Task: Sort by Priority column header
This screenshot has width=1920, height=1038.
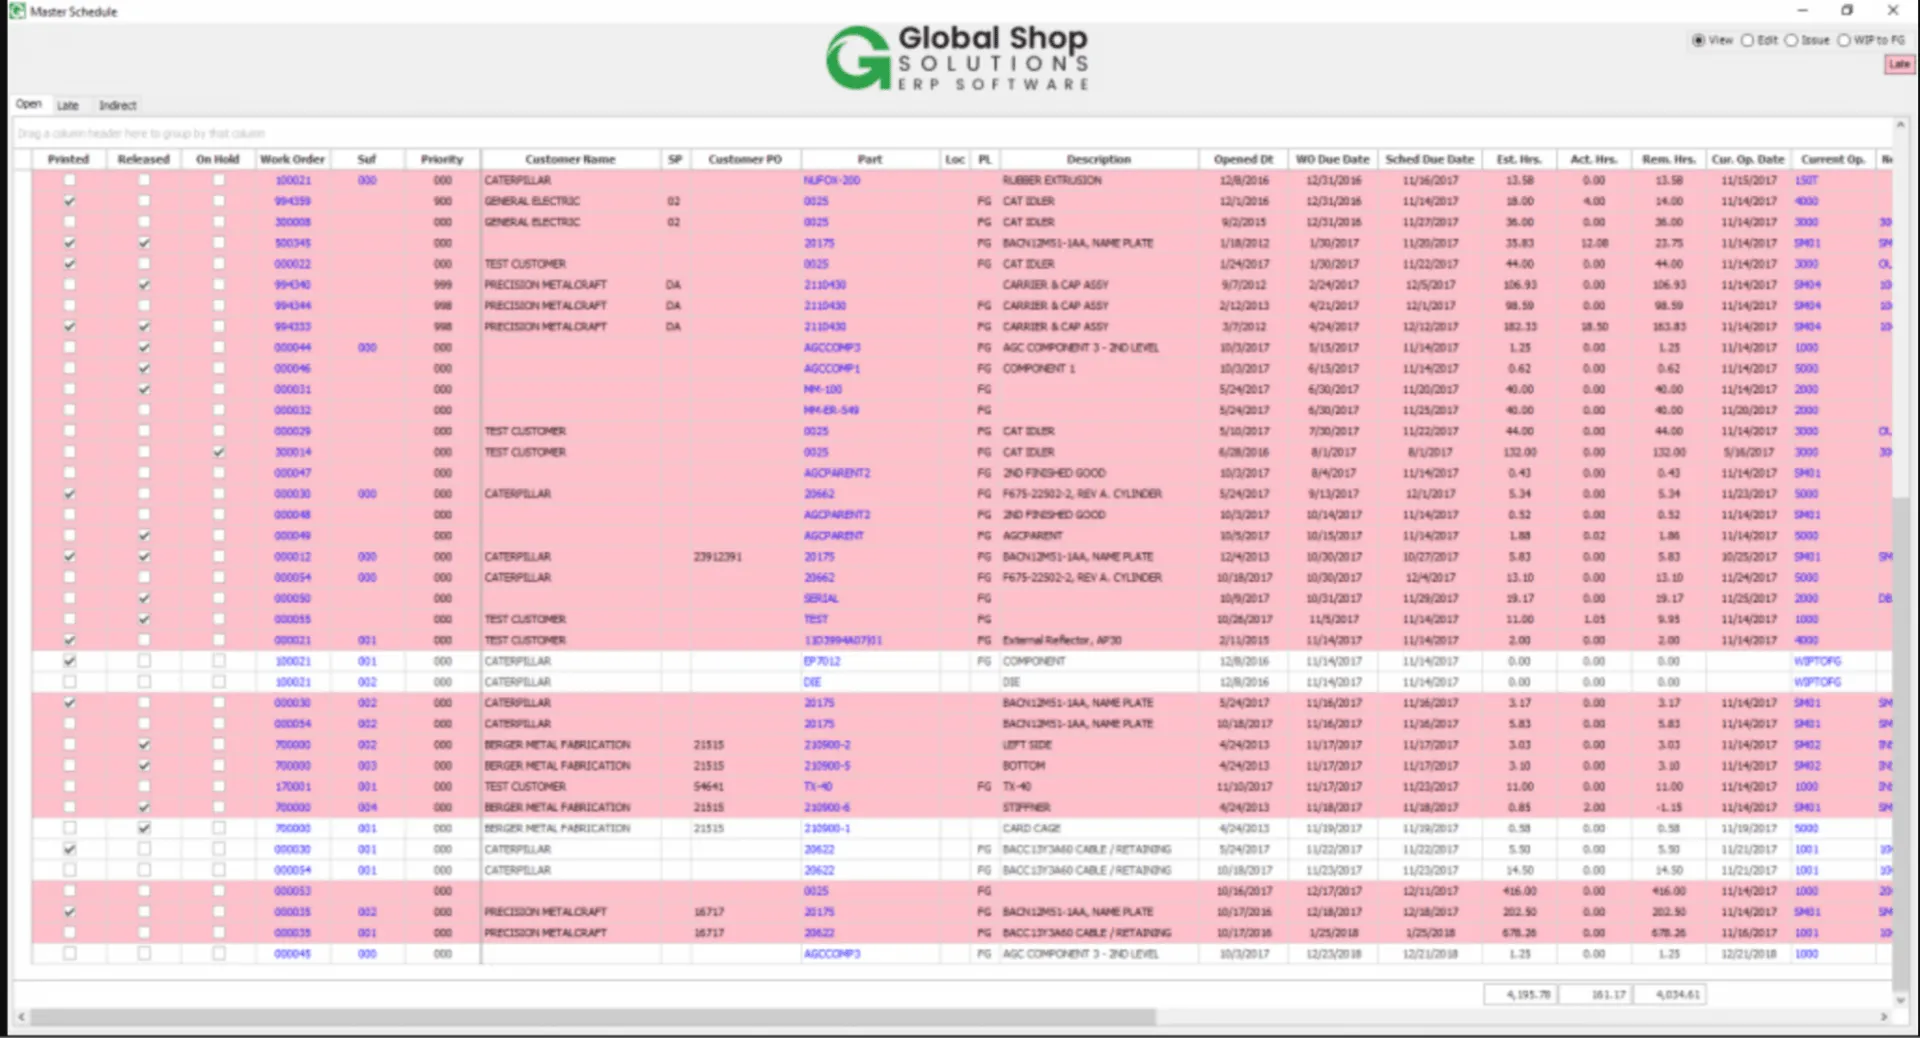Action: click(442, 159)
